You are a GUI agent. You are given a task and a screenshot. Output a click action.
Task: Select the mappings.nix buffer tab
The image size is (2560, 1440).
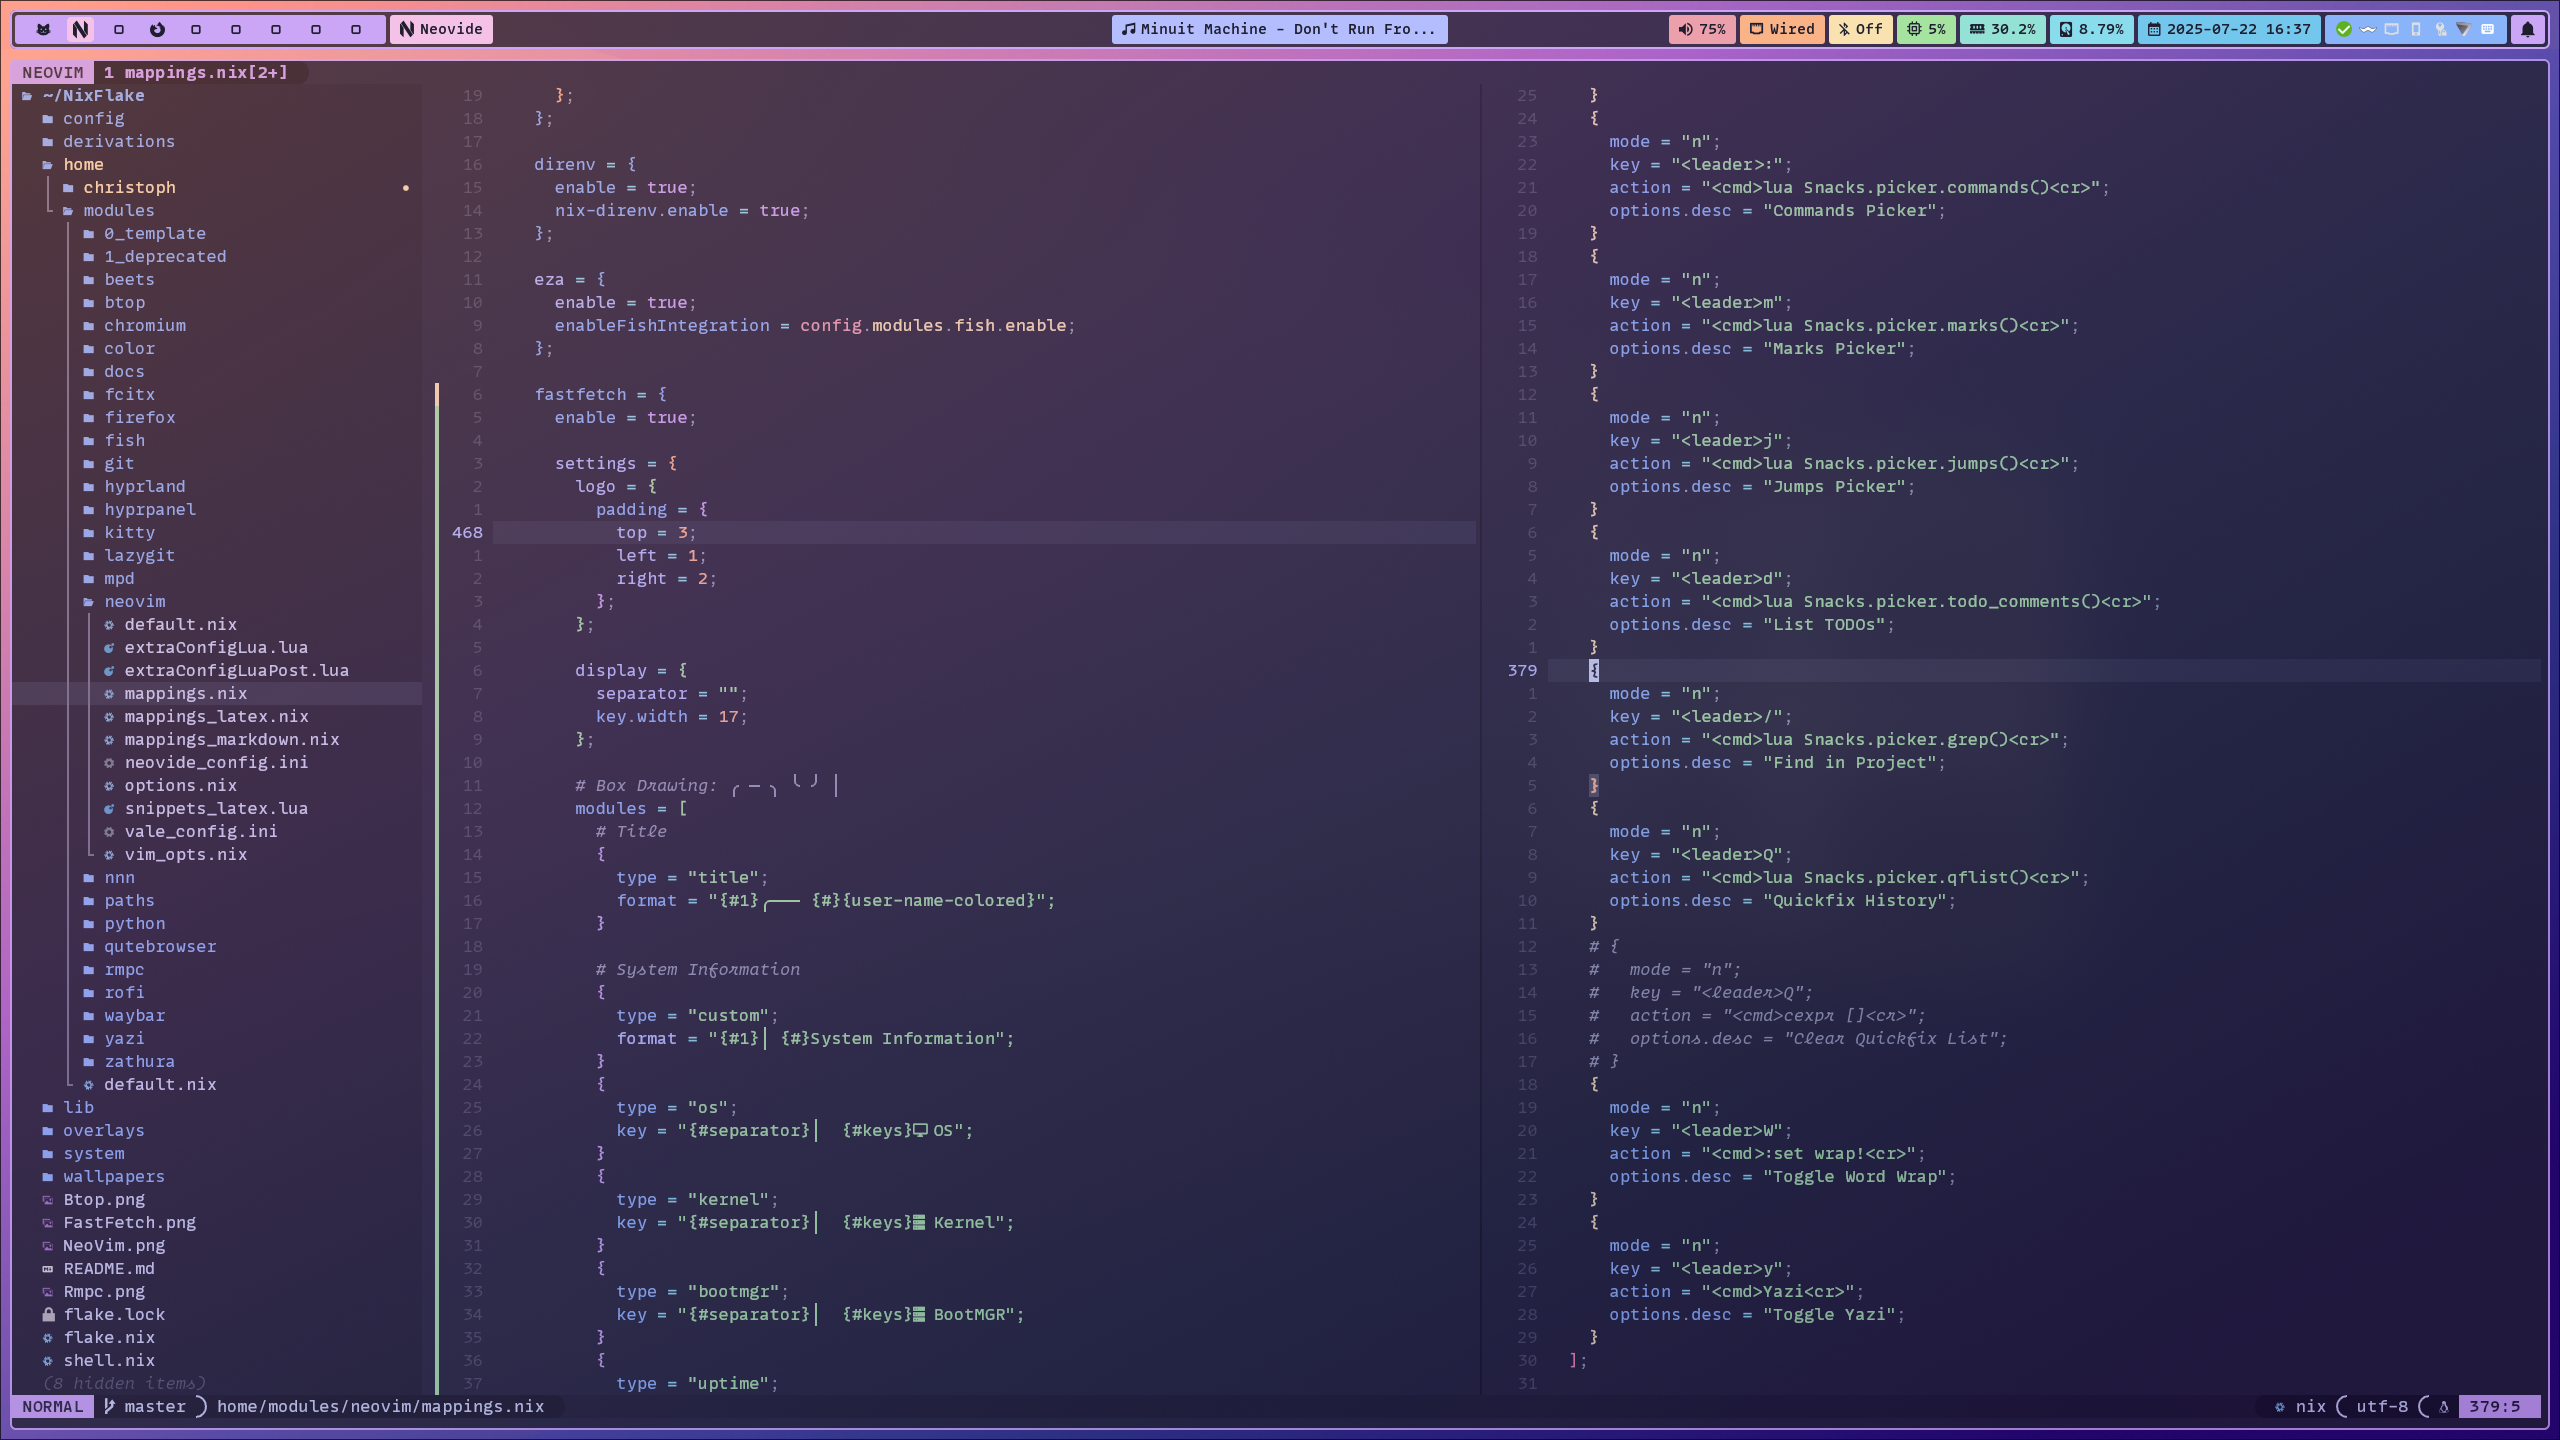[196, 72]
